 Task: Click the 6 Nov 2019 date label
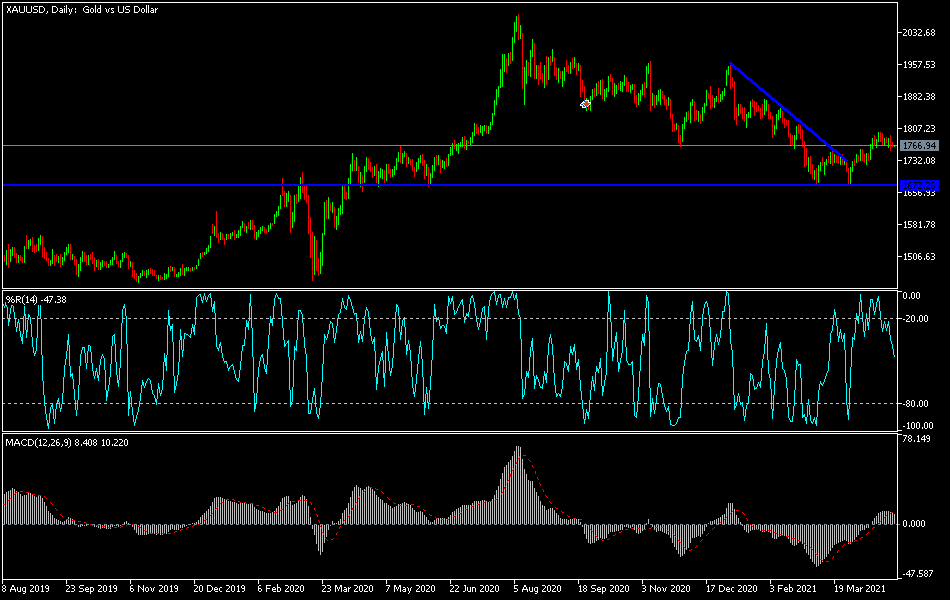(154, 588)
